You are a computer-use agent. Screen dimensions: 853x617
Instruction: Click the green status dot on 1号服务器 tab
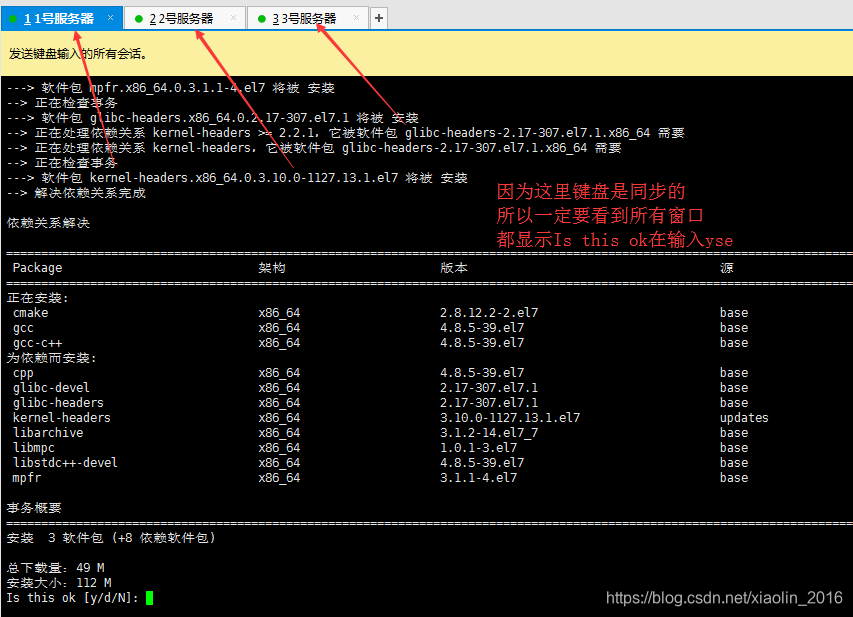tap(14, 19)
